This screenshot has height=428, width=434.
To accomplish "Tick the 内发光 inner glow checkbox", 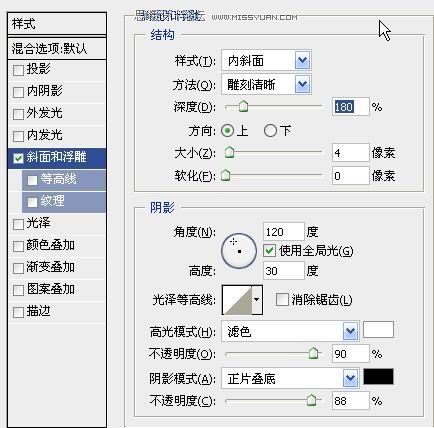I will click(18, 136).
